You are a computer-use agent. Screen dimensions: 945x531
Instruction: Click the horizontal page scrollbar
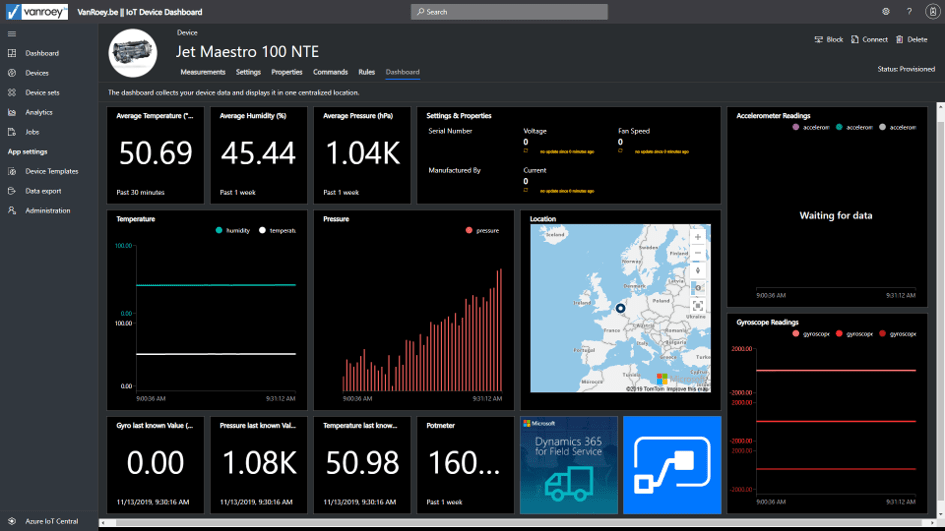coord(518,523)
